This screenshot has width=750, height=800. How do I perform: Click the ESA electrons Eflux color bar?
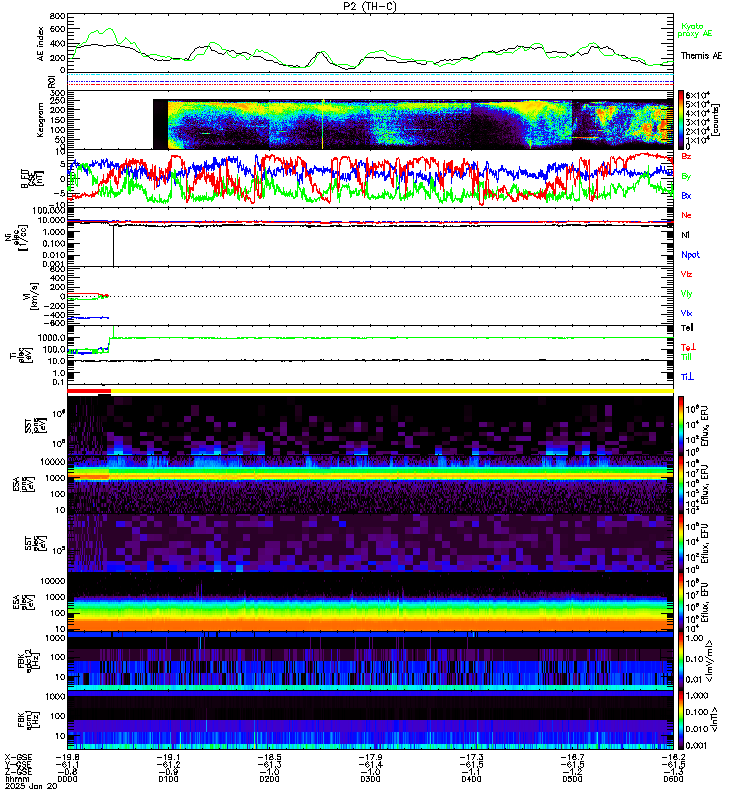(681, 602)
